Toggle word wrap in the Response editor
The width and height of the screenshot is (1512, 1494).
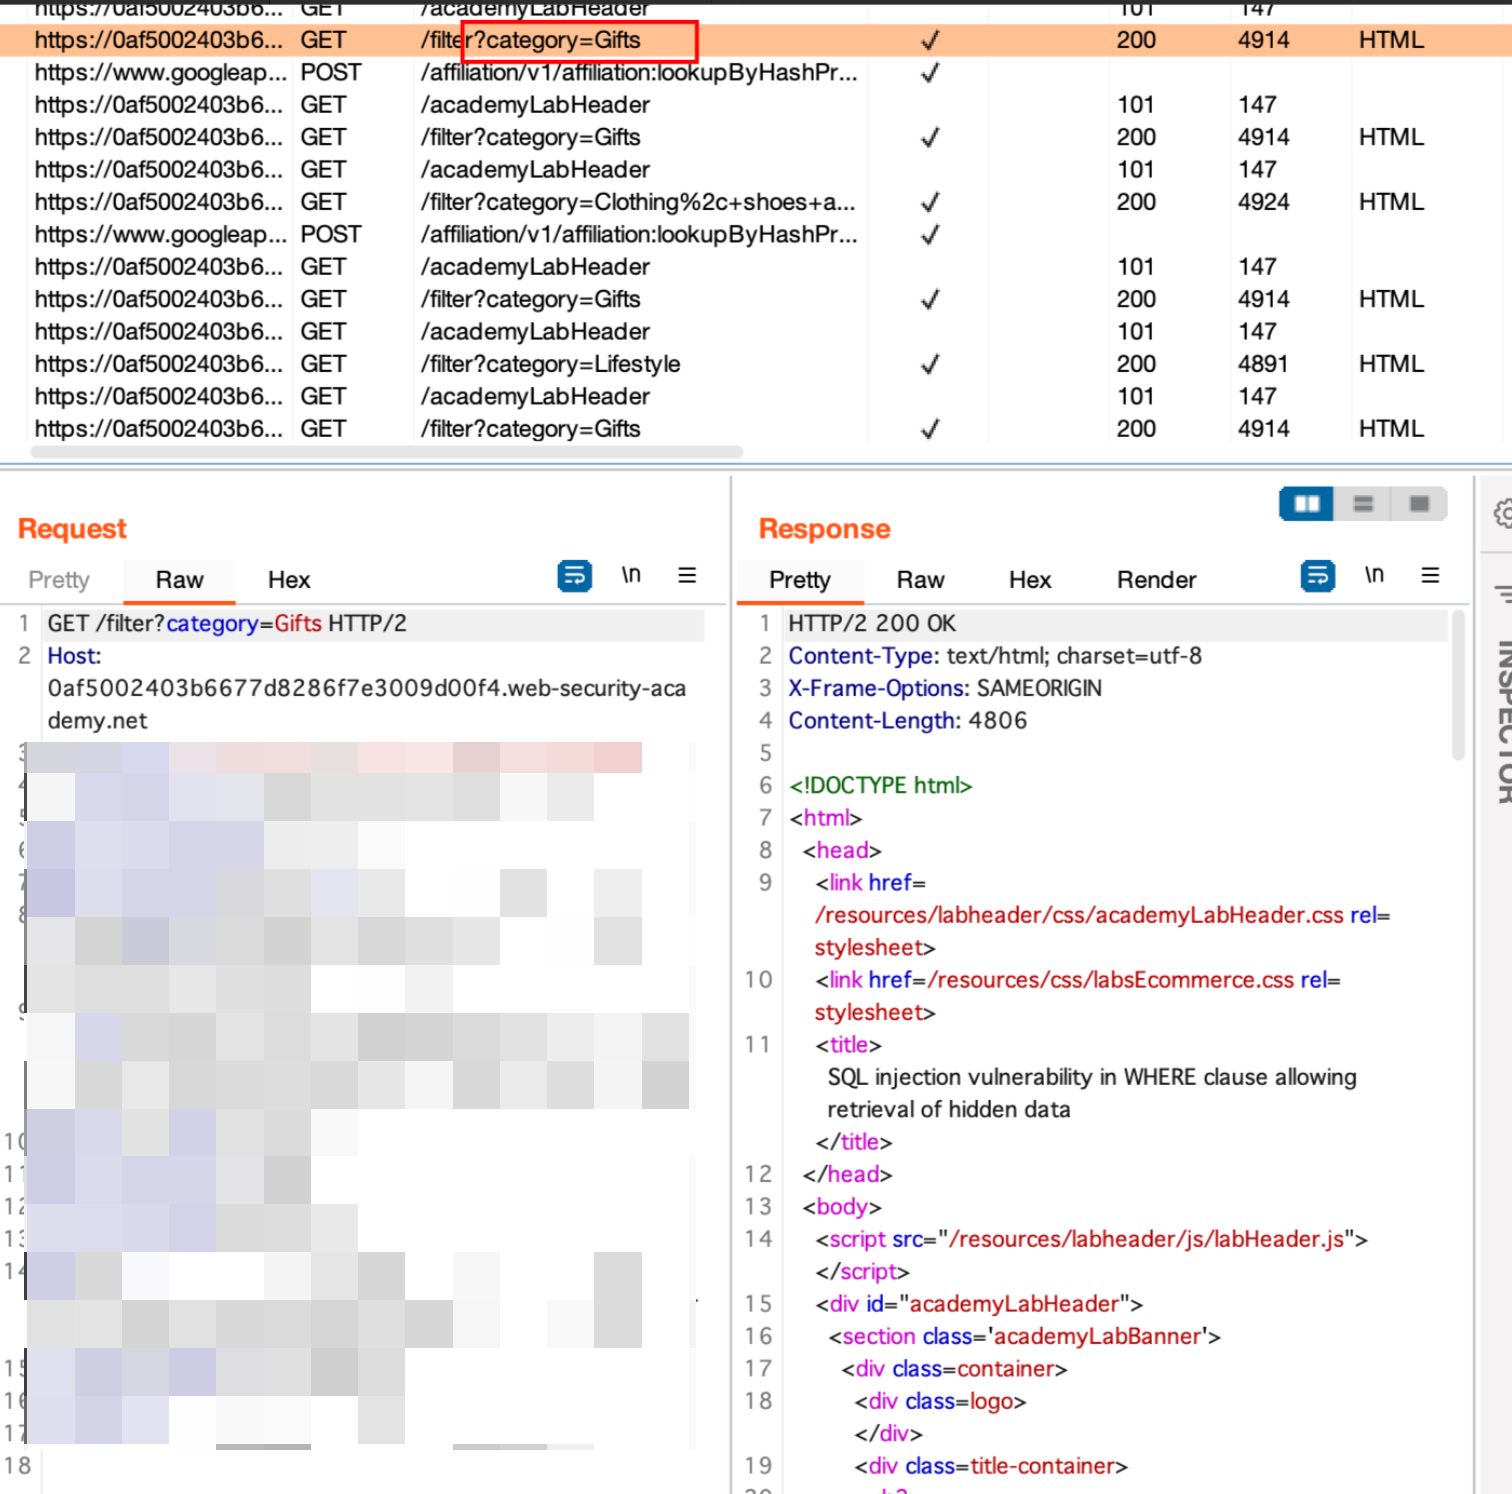[x=1317, y=575]
